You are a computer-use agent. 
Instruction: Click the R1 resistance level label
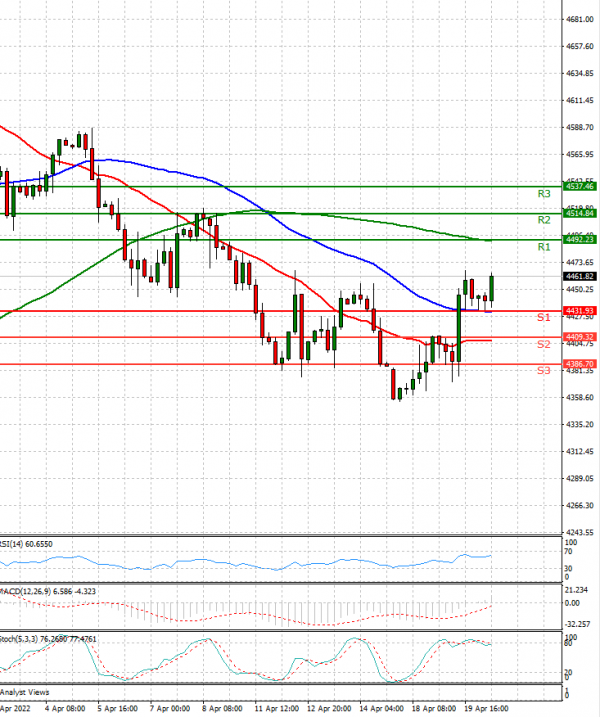click(x=545, y=247)
